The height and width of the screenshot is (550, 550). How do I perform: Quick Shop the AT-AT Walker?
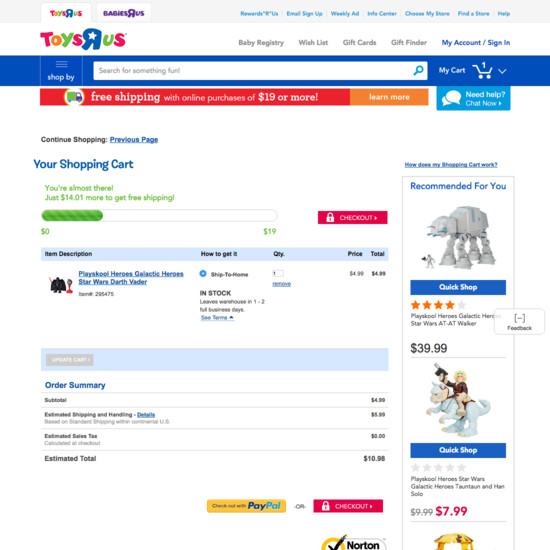458,287
